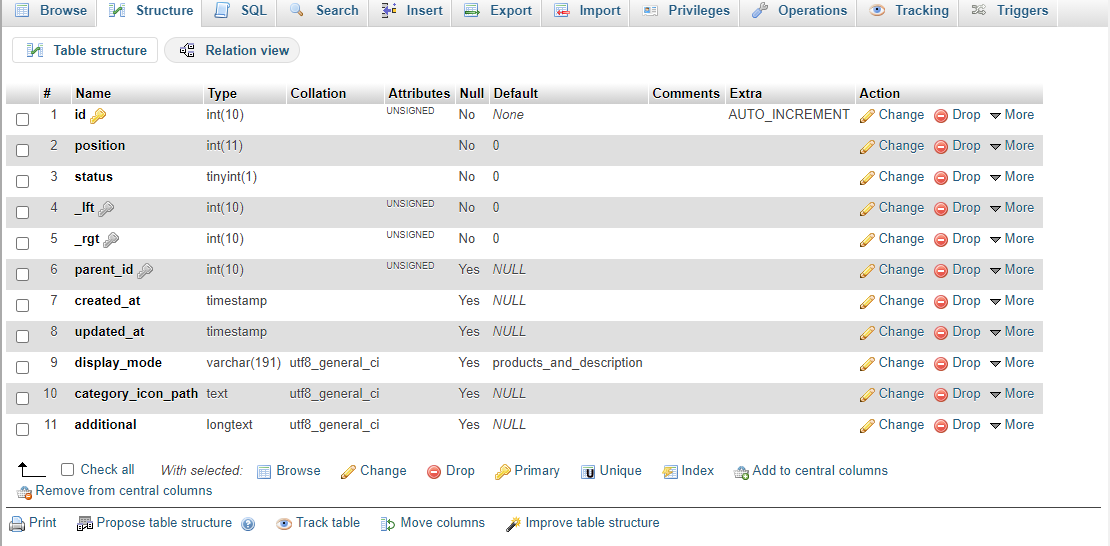
Task: Open the Export tab
Action: [497, 11]
